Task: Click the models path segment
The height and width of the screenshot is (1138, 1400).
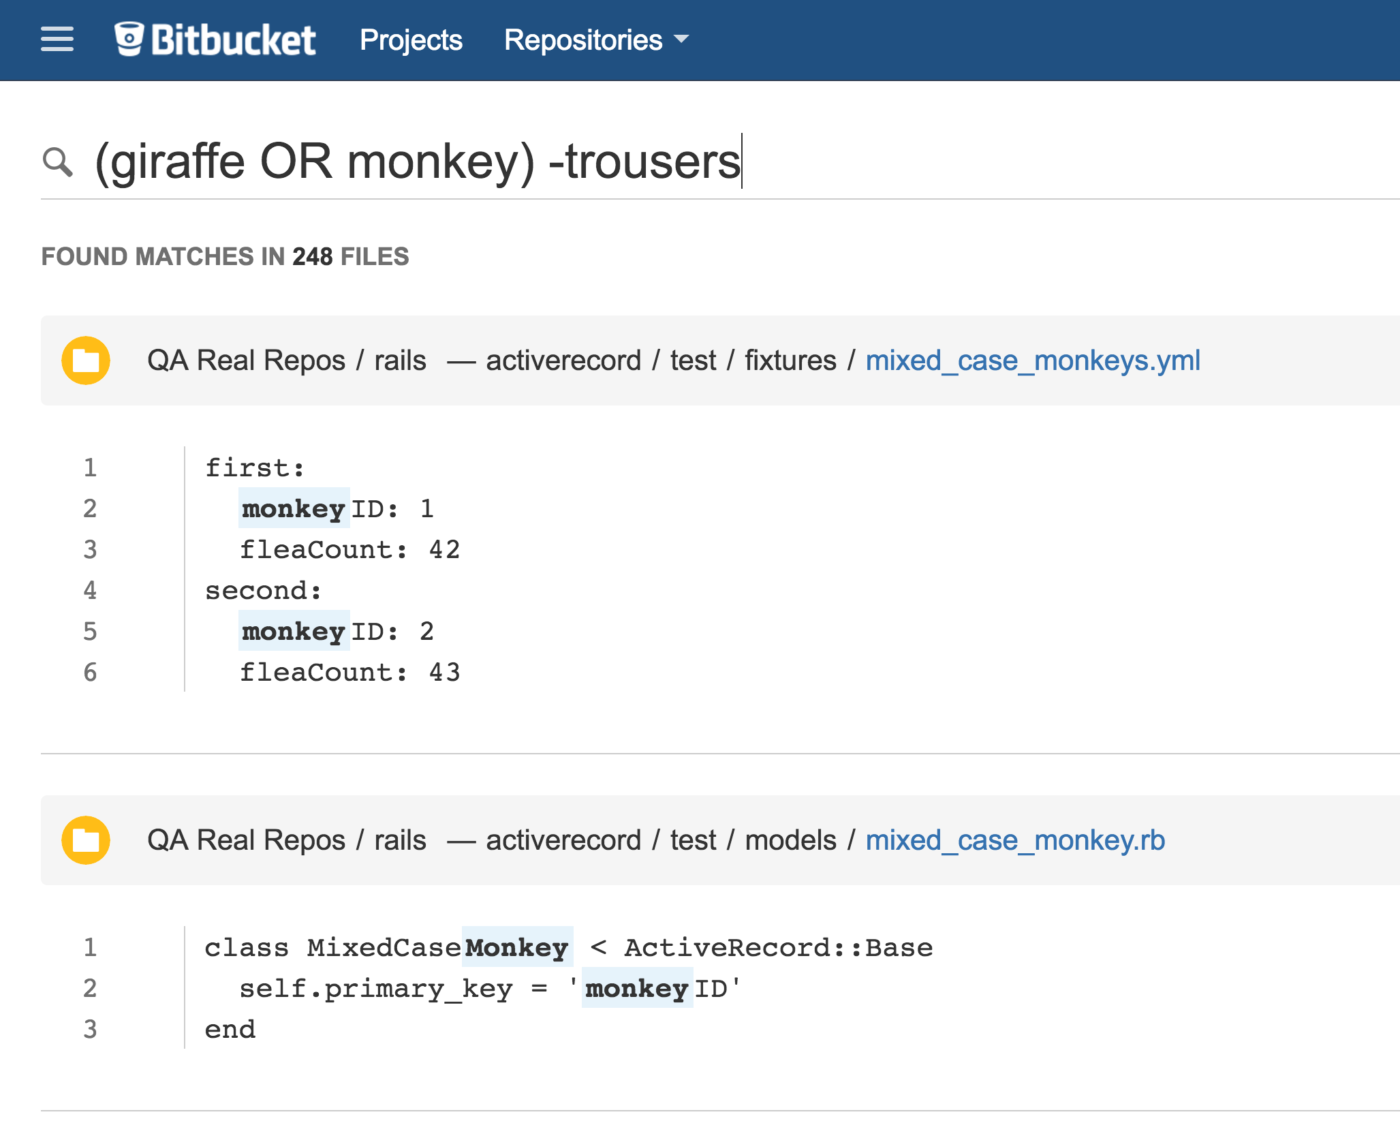Action: click(791, 840)
